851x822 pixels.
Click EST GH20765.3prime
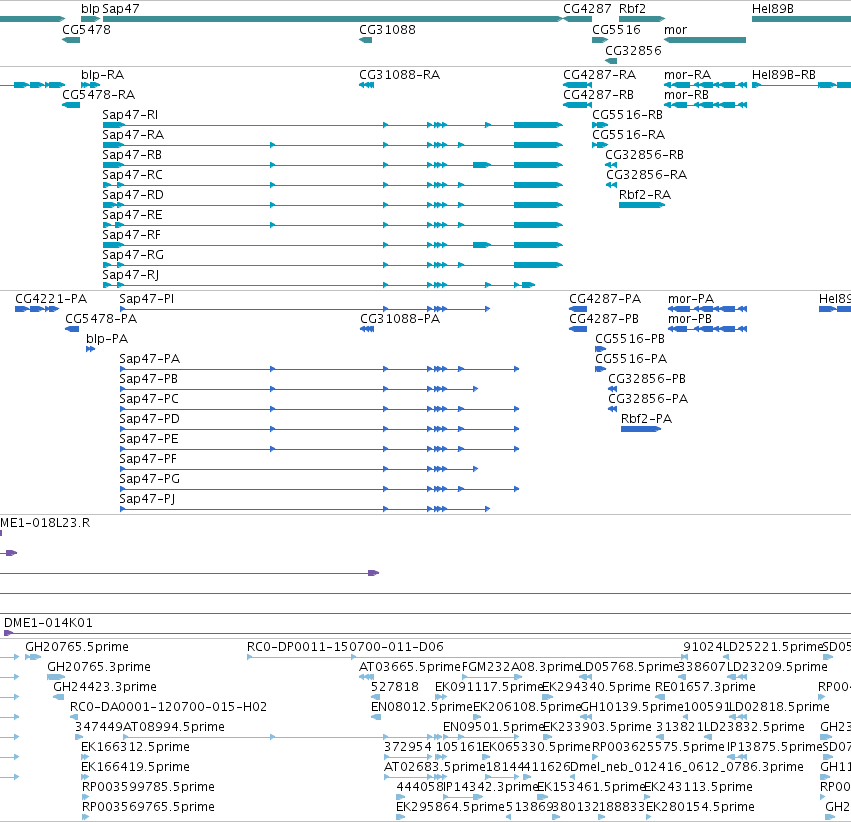click(99, 667)
